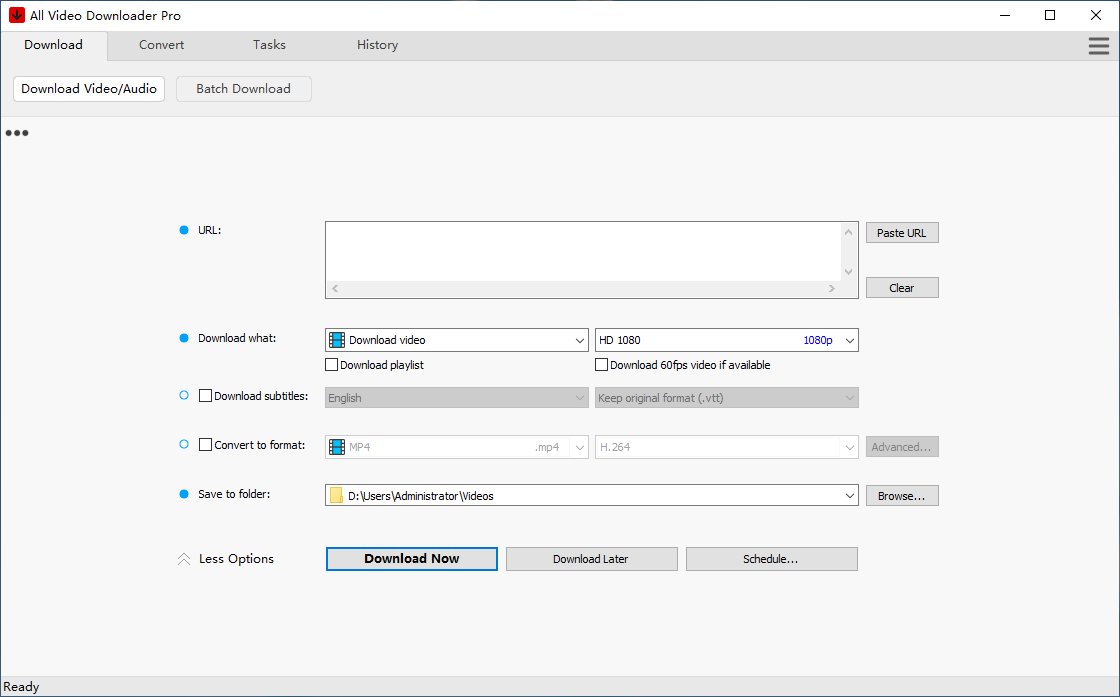
Task: Open the English subtitle language dropdown
Action: pyautogui.click(x=456, y=398)
